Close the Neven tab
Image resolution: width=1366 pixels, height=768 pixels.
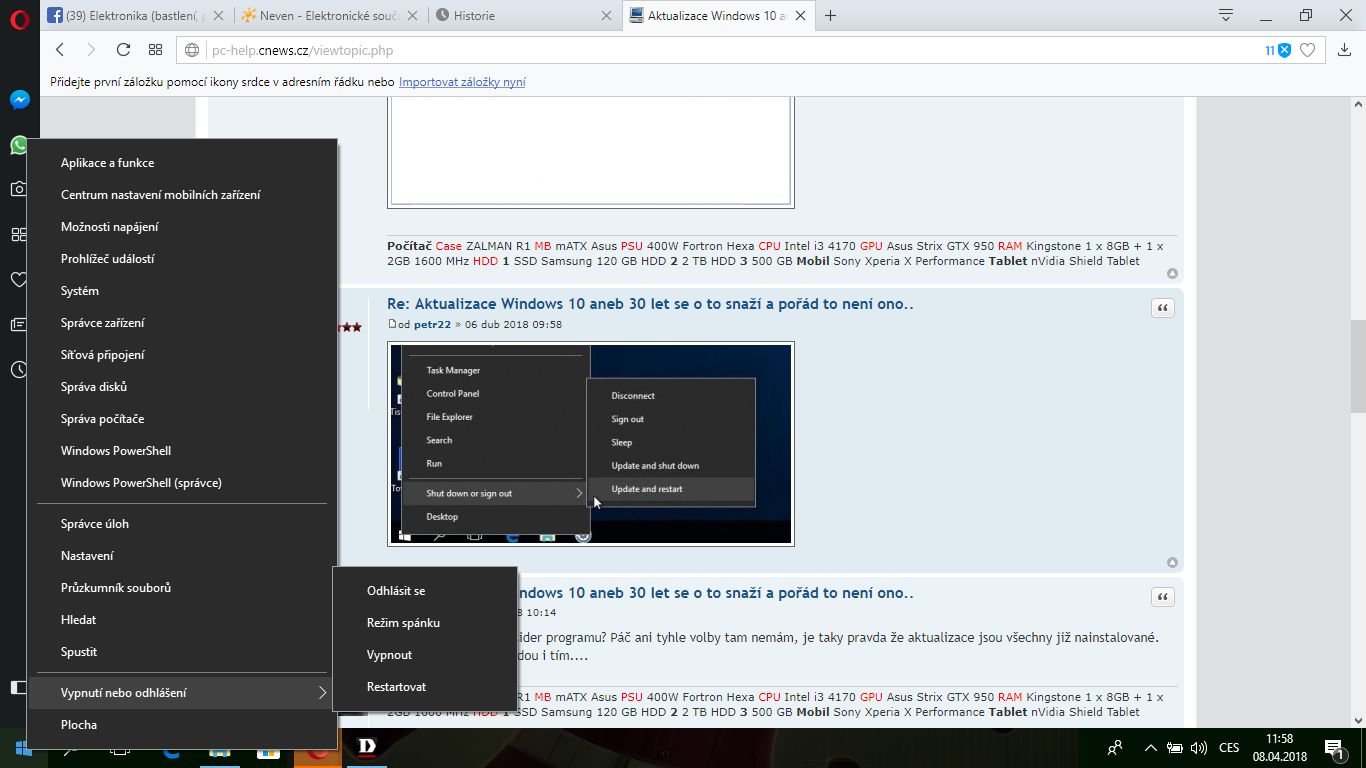tap(412, 16)
